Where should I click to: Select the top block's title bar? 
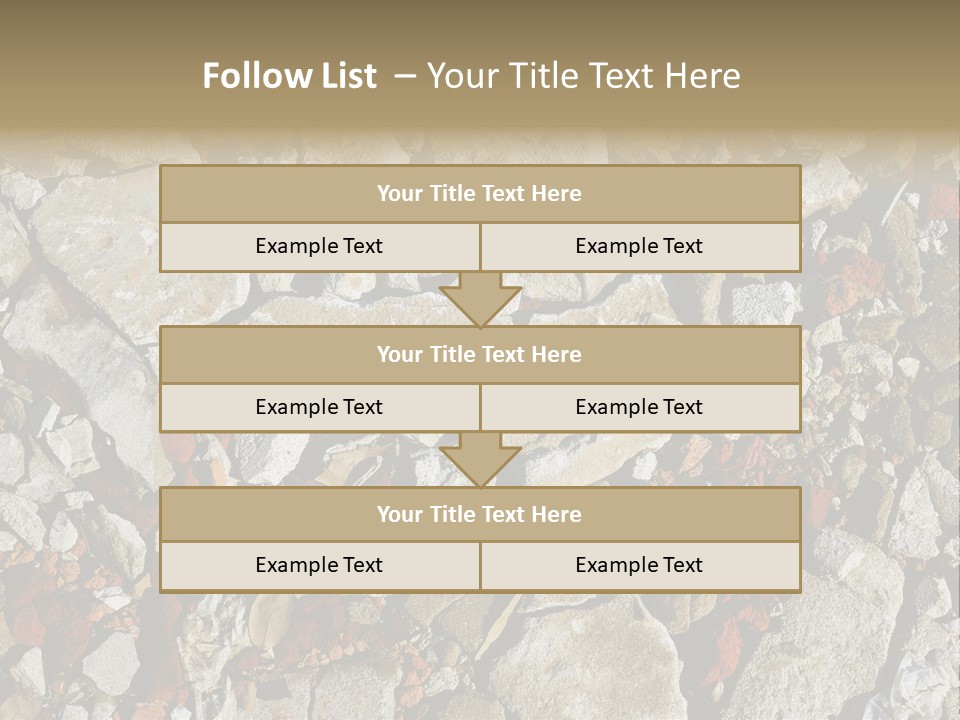point(481,193)
